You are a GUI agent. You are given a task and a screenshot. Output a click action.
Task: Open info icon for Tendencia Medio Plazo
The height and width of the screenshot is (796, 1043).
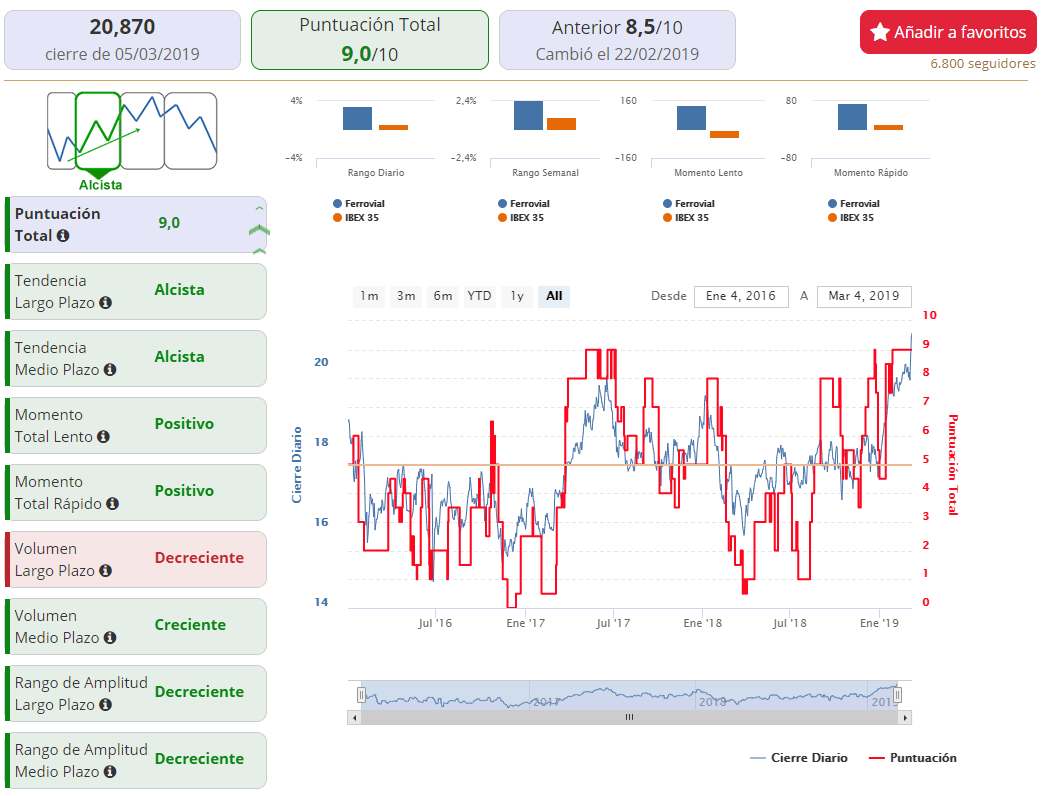tap(110, 370)
